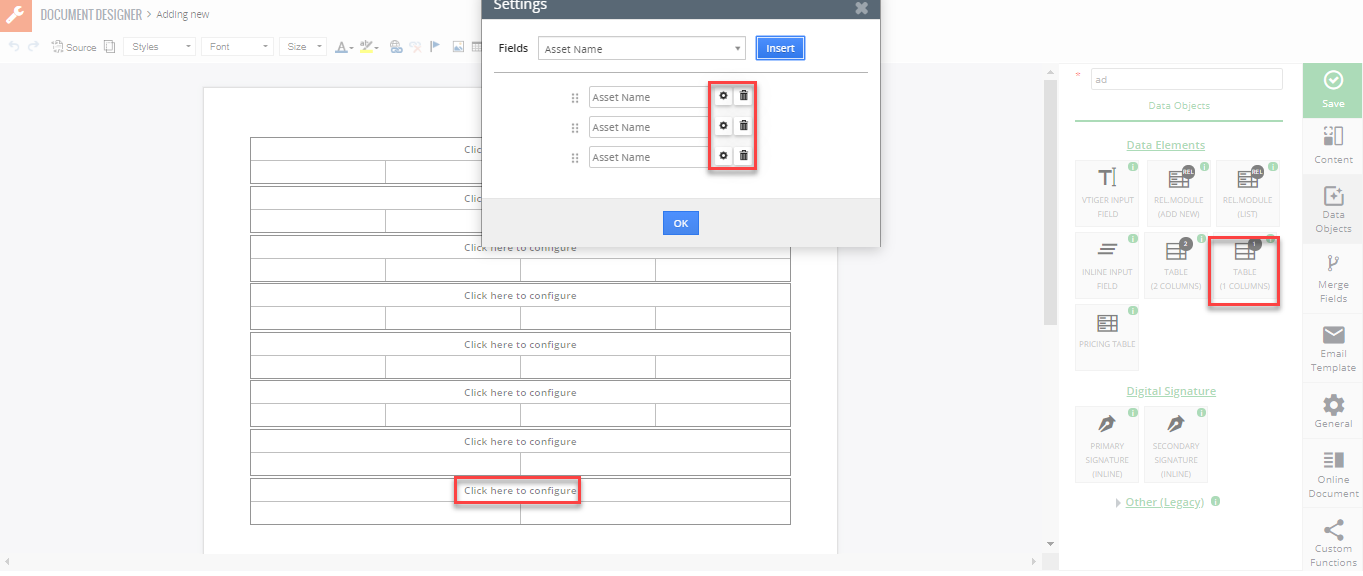1363x576 pixels.
Task: Select the Primary Signature (Inline) element
Action: click(x=1107, y=444)
